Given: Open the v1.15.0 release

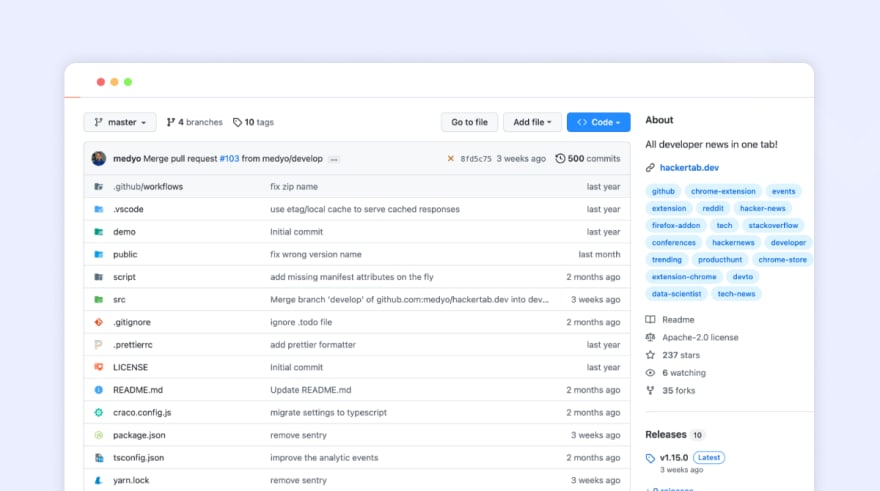Looking at the screenshot, I should [674, 458].
